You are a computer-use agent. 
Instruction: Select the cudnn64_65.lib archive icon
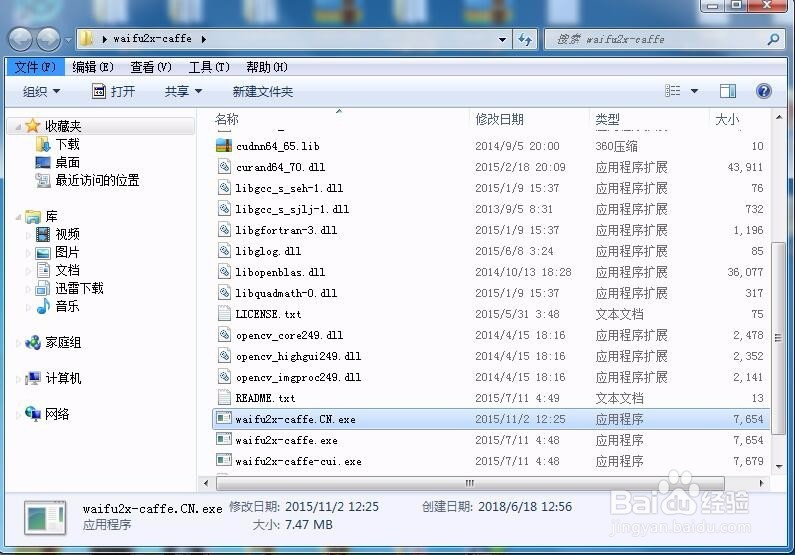(x=224, y=146)
